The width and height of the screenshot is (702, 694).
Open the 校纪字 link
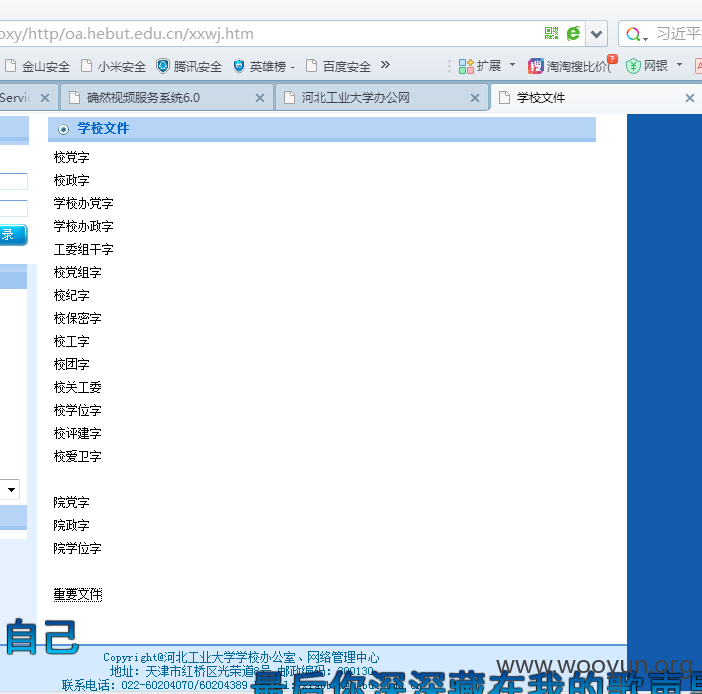tap(72, 295)
